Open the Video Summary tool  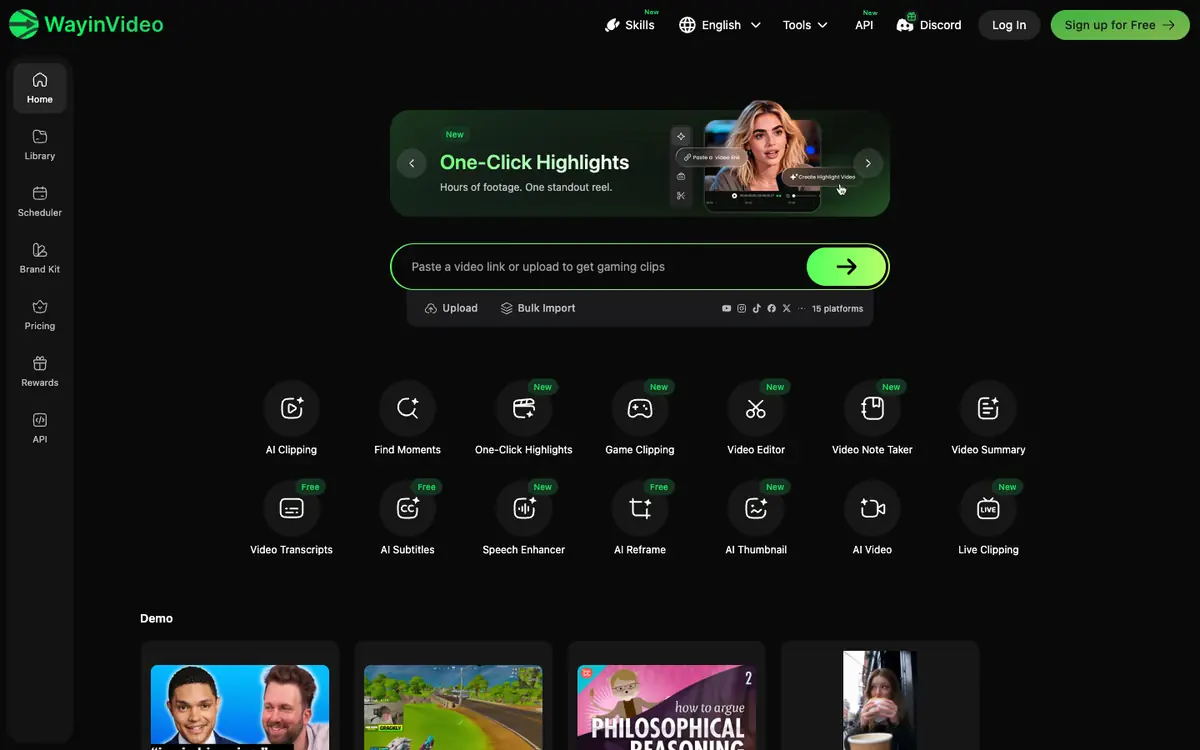tap(988, 408)
